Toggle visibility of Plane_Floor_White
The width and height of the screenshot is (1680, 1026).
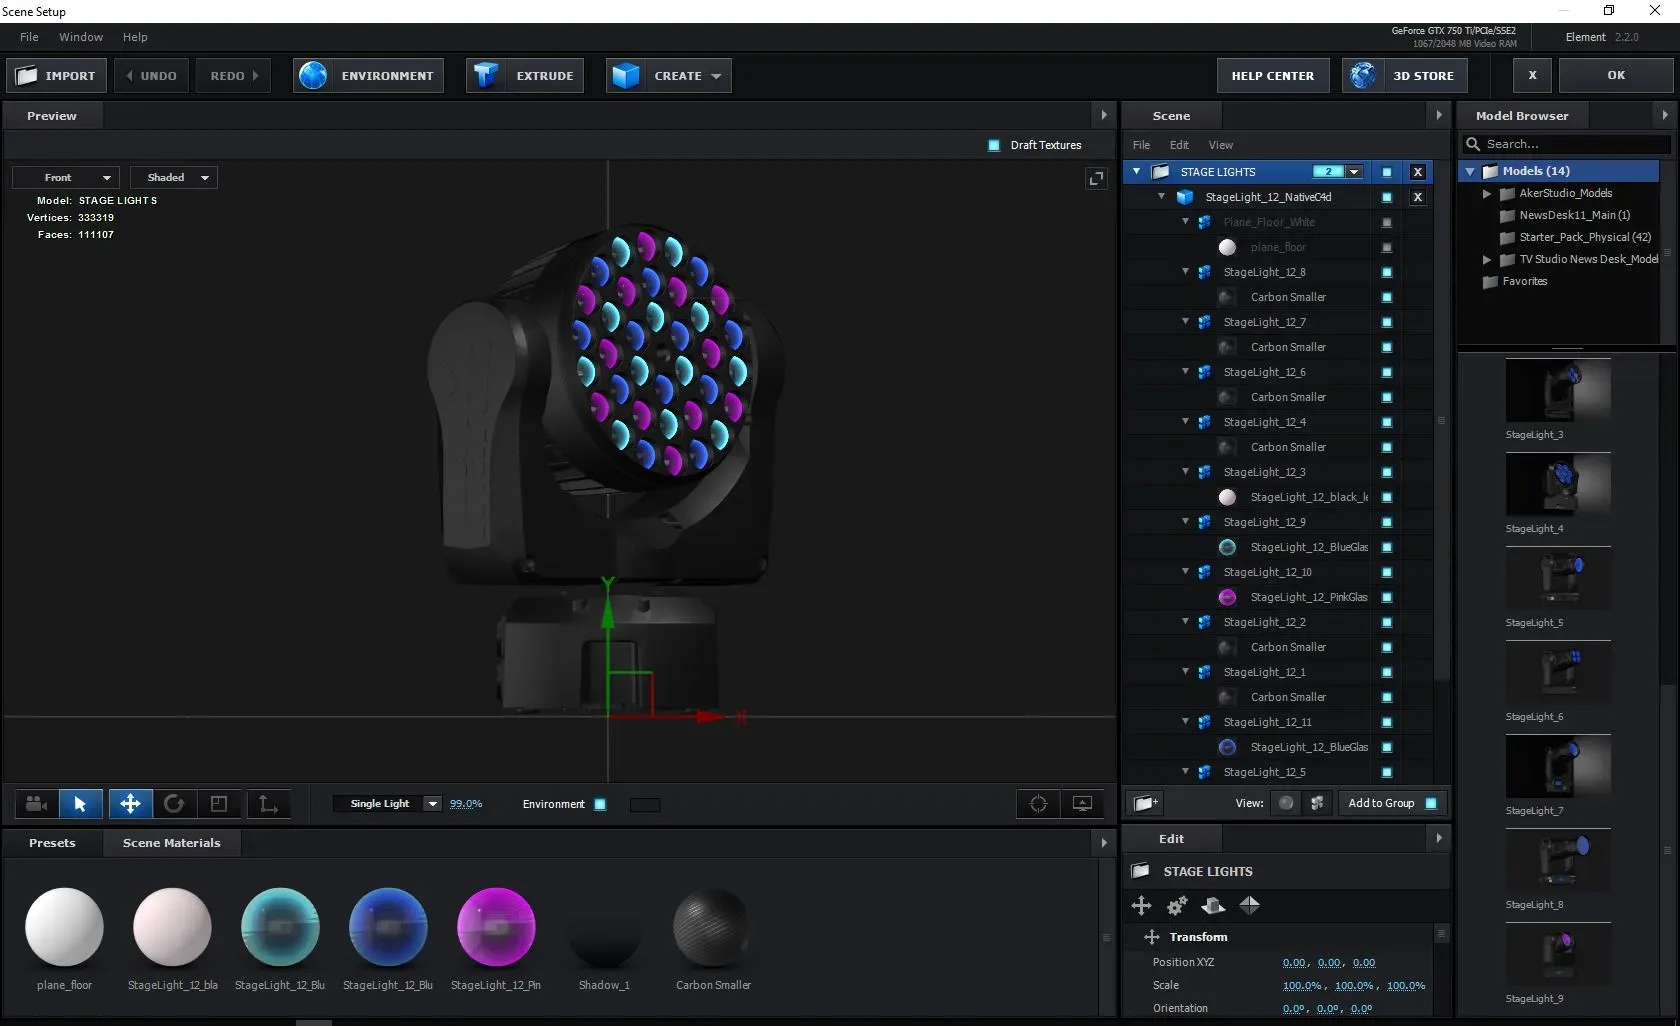(x=1387, y=222)
